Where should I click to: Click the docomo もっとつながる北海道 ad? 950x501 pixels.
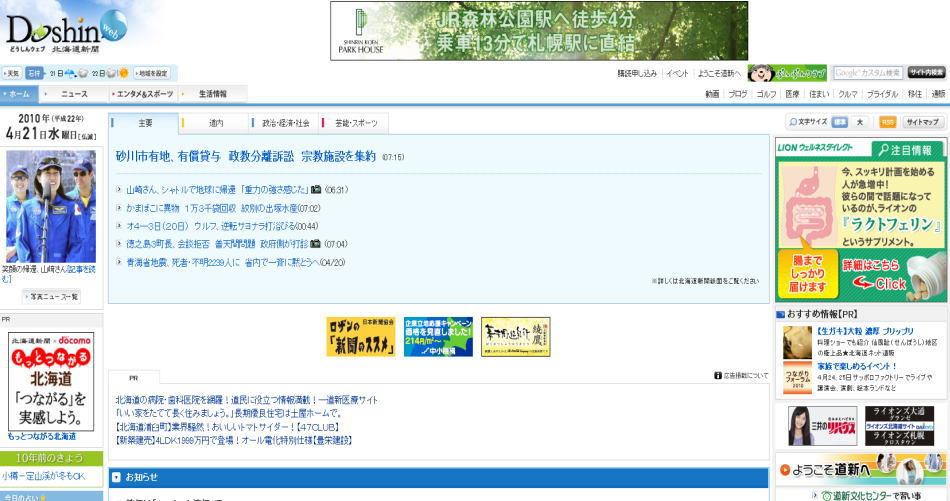click(x=51, y=381)
